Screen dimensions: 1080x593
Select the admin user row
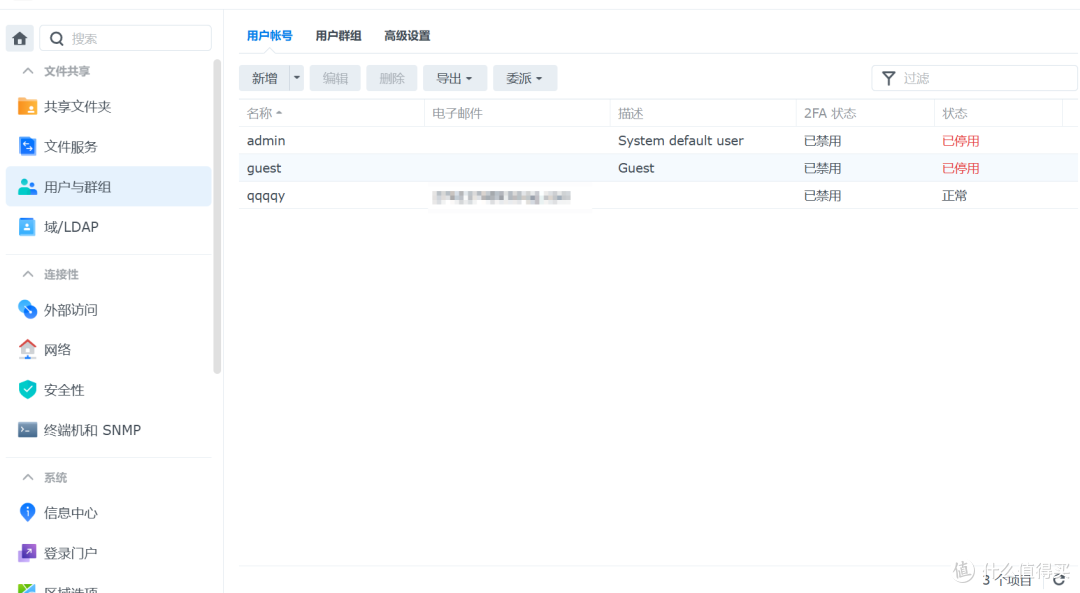click(658, 141)
